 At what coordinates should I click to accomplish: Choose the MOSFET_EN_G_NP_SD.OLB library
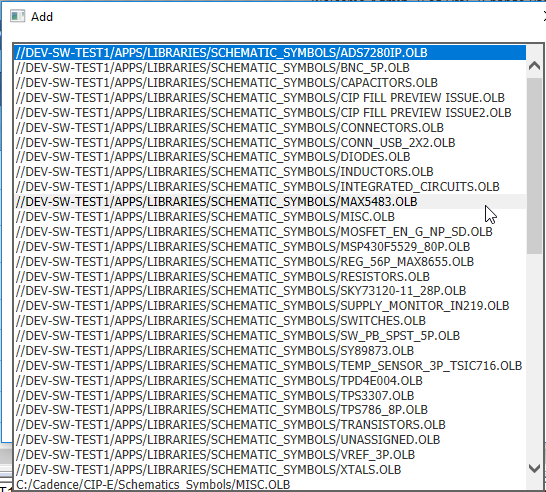coord(270,232)
